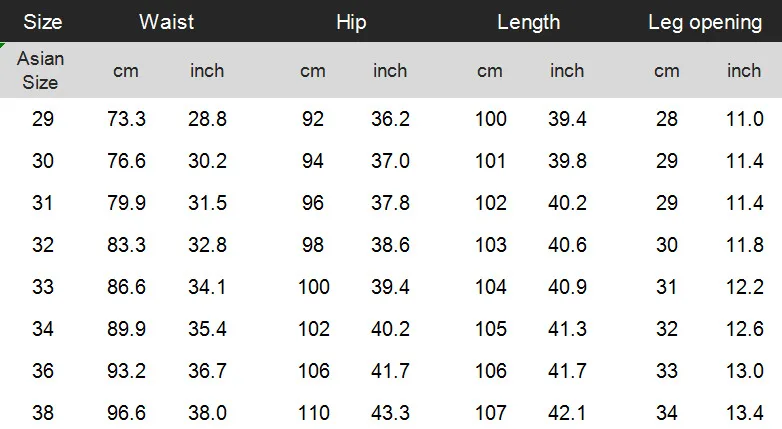Click the Hip column header
Viewport: 782px width, 429px height.
point(351,22)
